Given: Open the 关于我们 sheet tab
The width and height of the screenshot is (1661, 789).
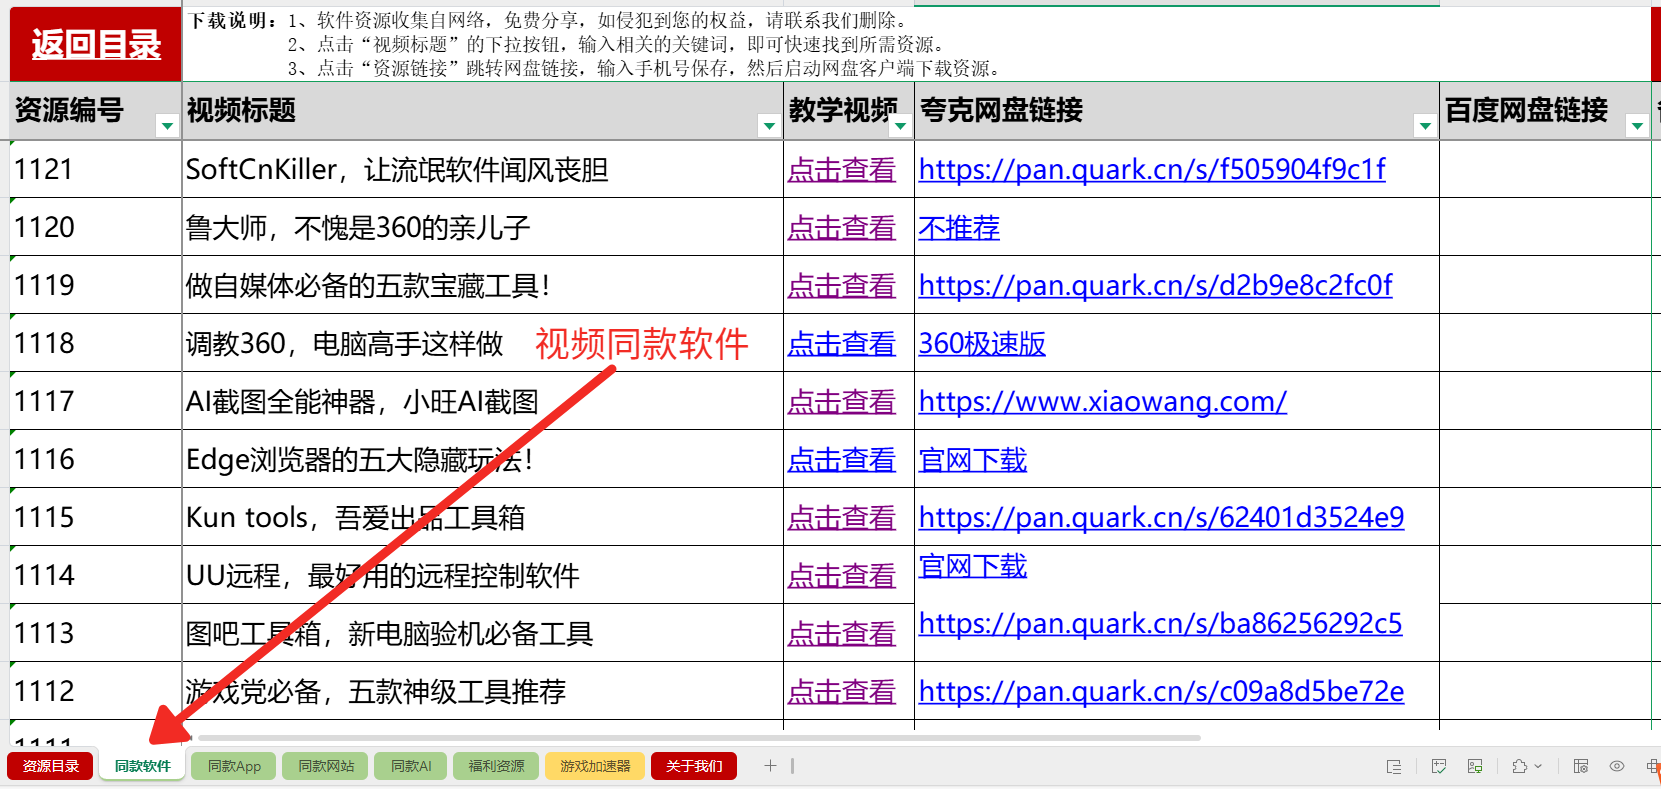Looking at the screenshot, I should [x=694, y=766].
